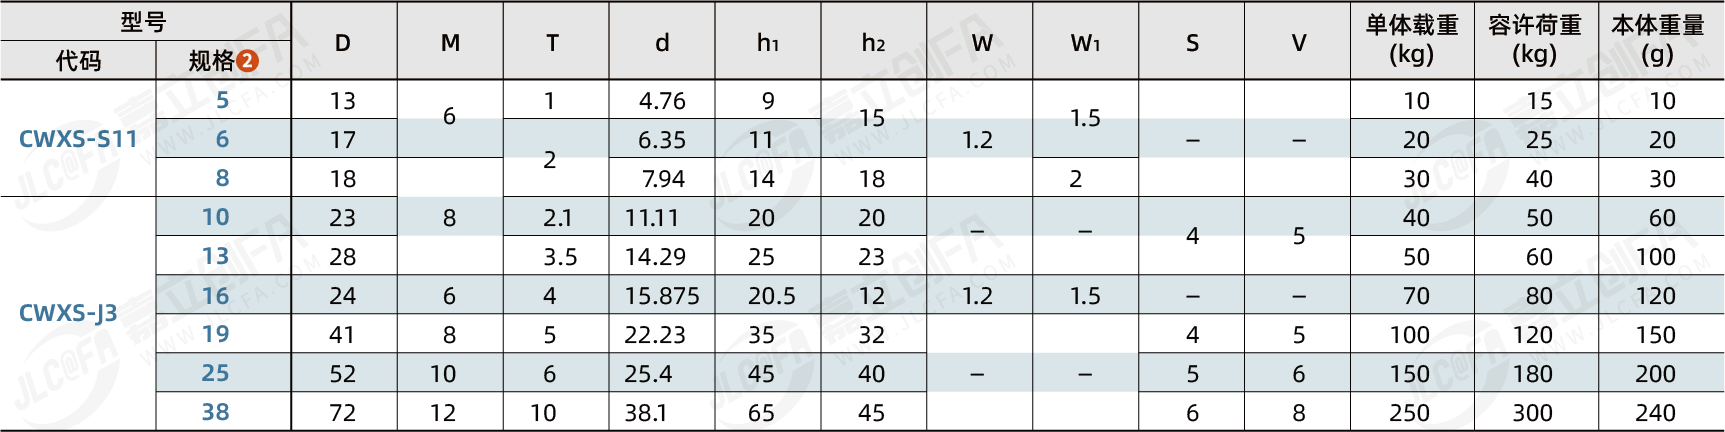The width and height of the screenshot is (1725, 432).
Task: Choose specification 19 entry
Action: click(216, 334)
